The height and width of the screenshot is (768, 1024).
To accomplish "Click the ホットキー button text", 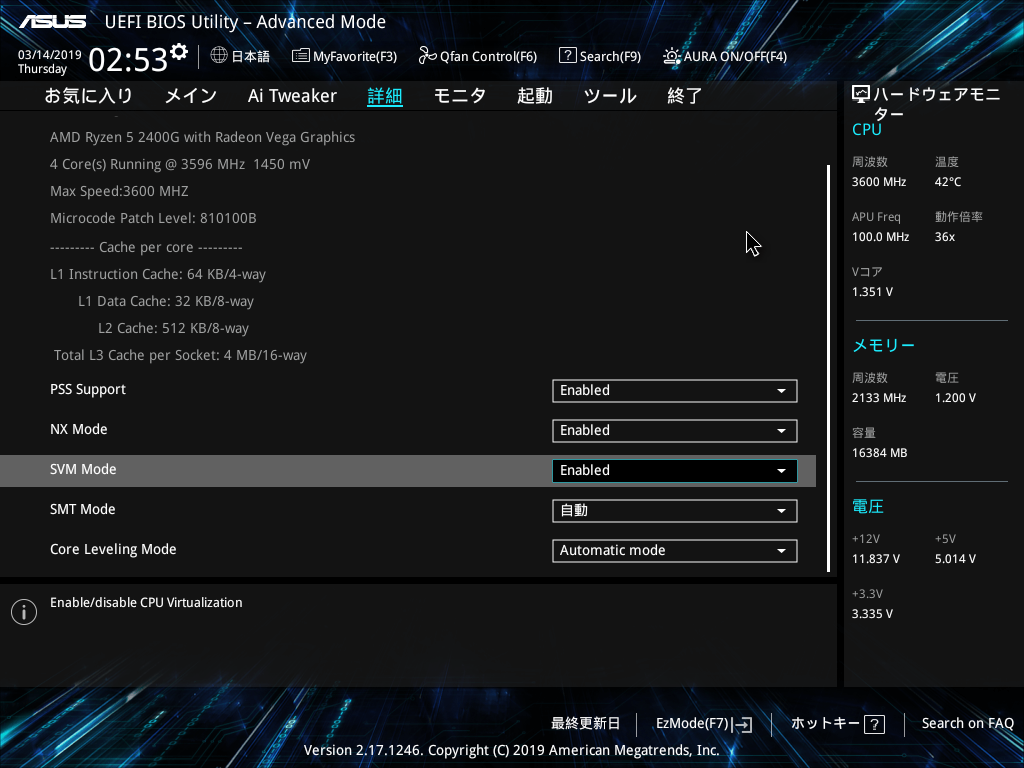I will click(x=825, y=724).
